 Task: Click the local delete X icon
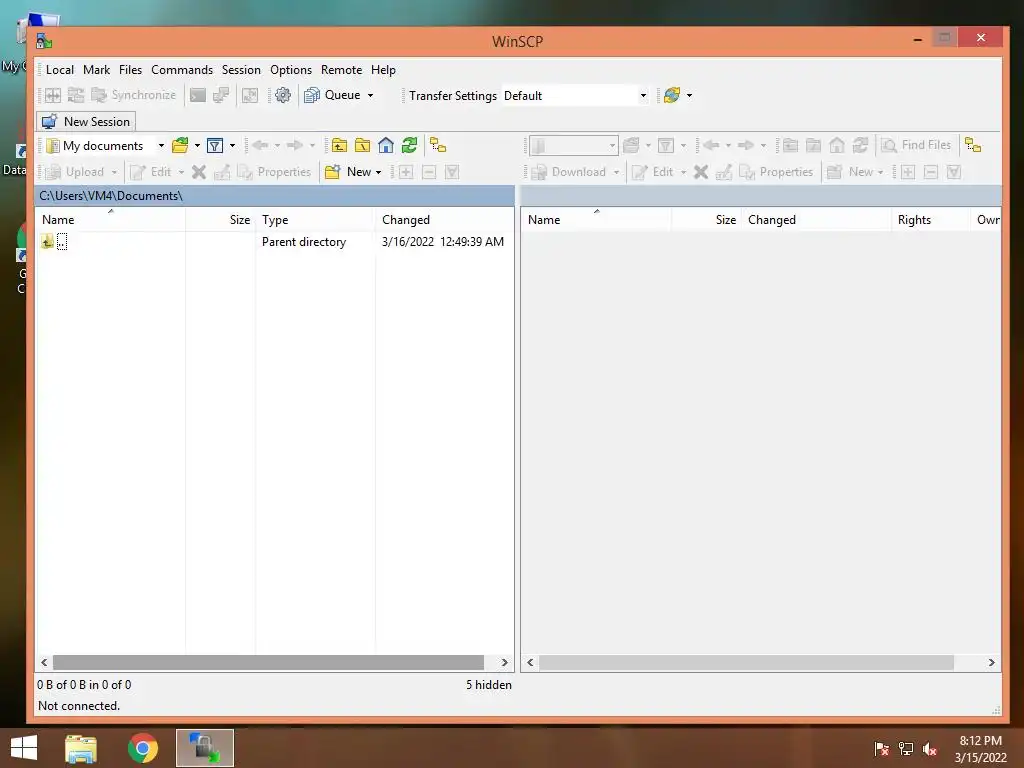pyautogui.click(x=199, y=172)
